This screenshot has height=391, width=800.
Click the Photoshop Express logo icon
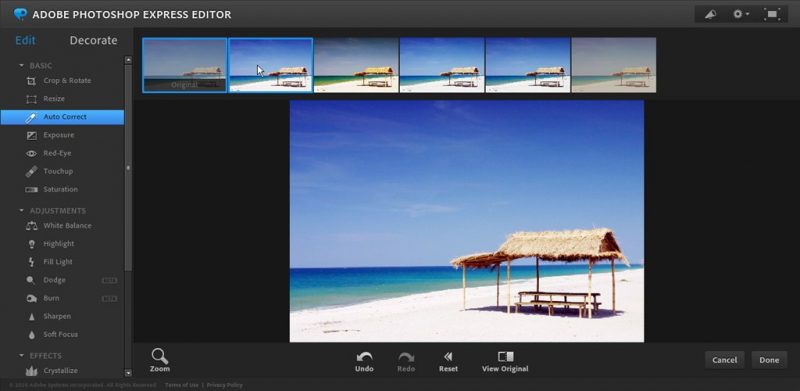tap(20, 14)
